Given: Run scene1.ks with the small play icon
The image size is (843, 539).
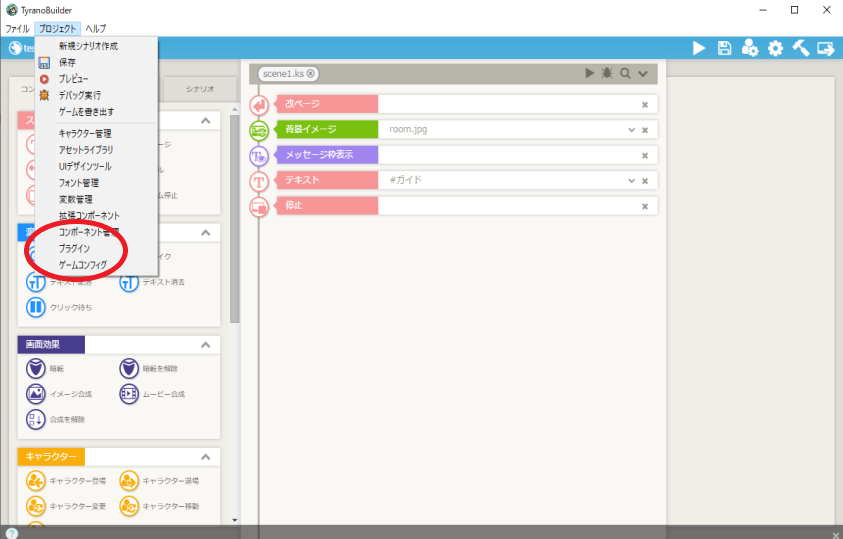Looking at the screenshot, I should point(590,73).
